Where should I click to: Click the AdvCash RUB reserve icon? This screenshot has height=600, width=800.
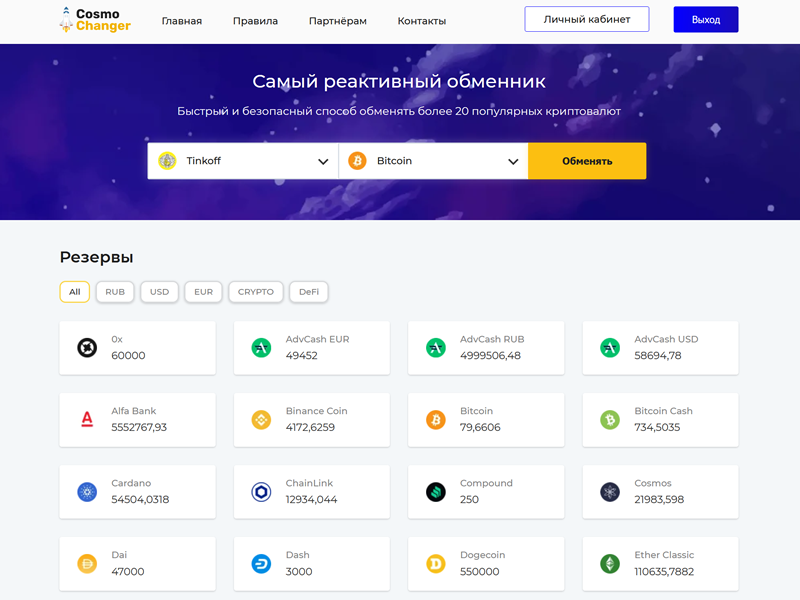[436, 347]
